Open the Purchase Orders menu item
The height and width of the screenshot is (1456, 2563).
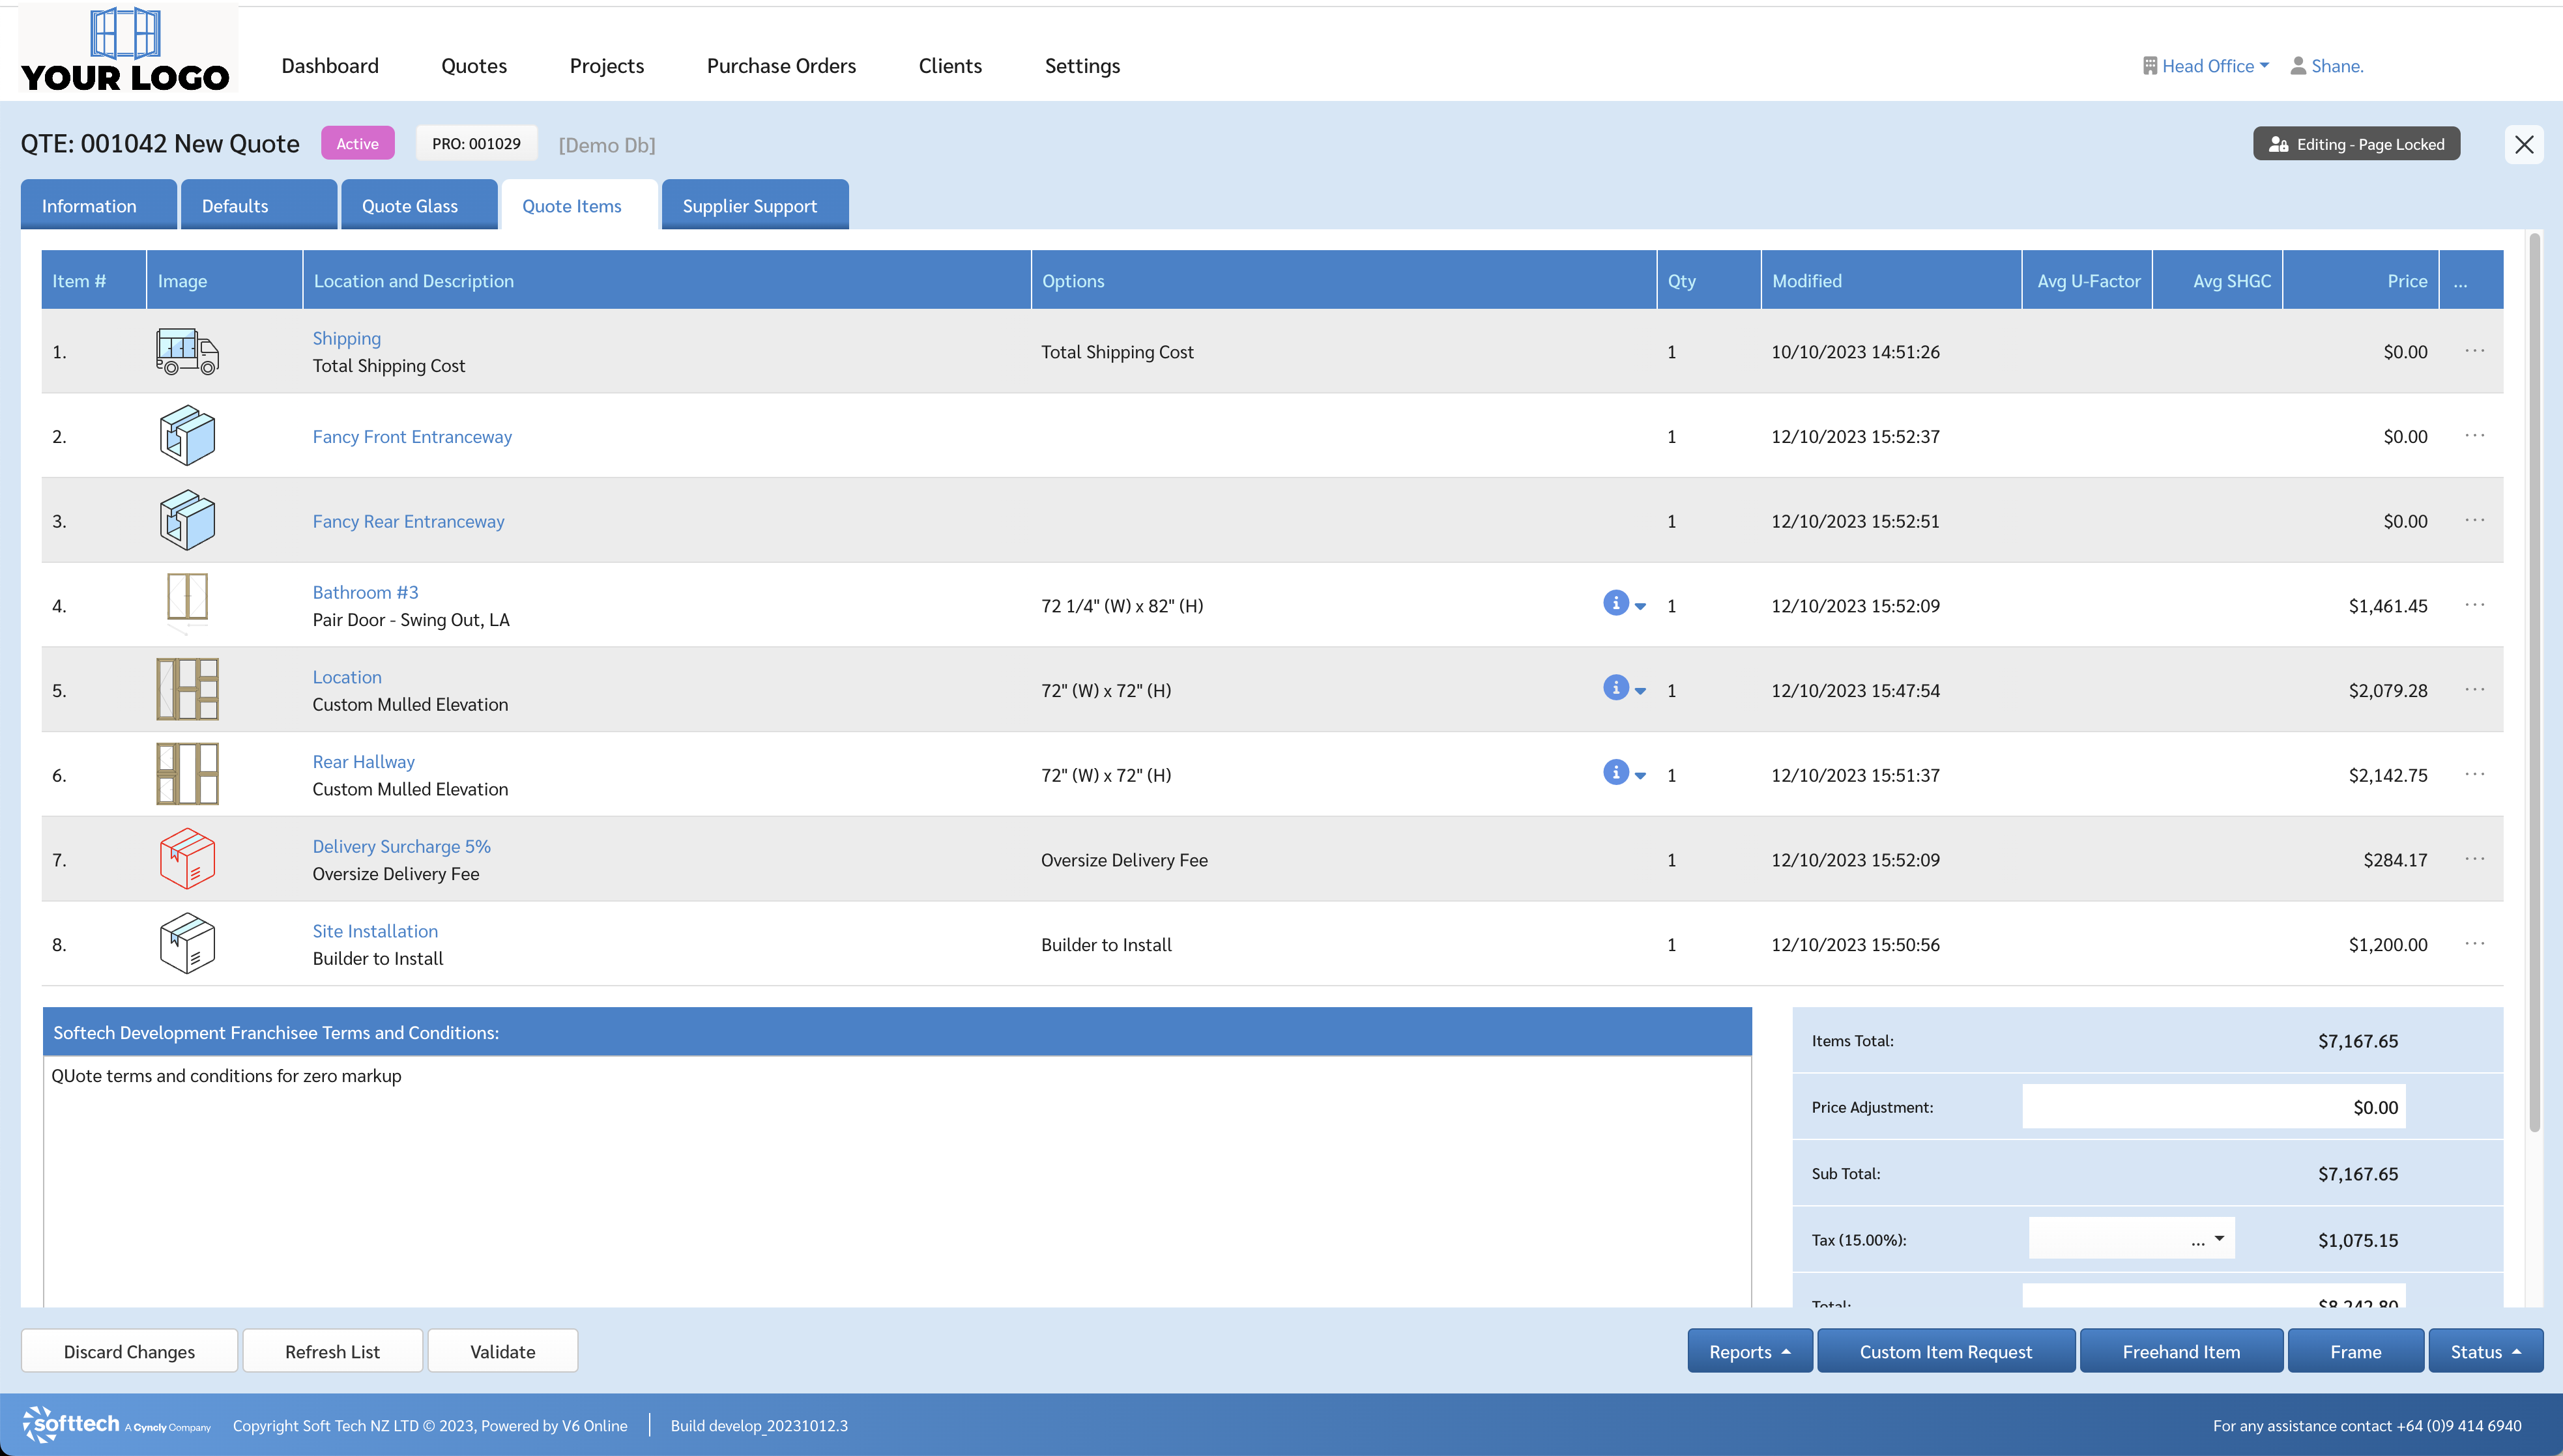(781, 66)
